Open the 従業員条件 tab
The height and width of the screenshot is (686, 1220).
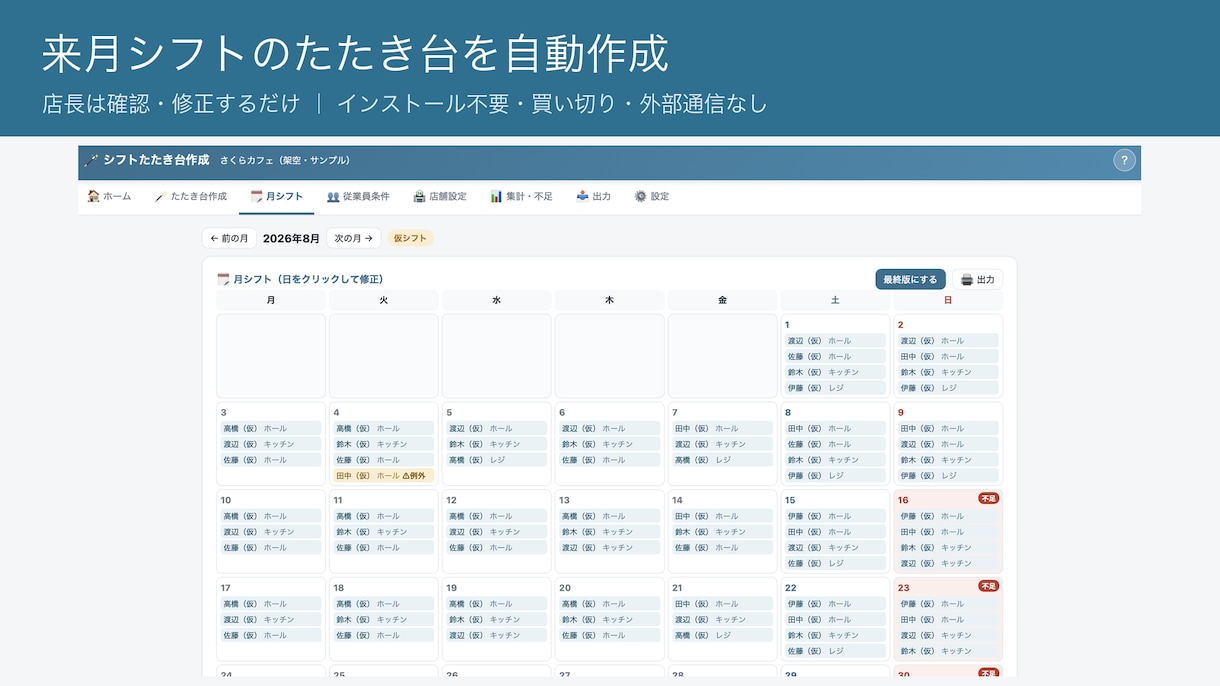(x=358, y=196)
